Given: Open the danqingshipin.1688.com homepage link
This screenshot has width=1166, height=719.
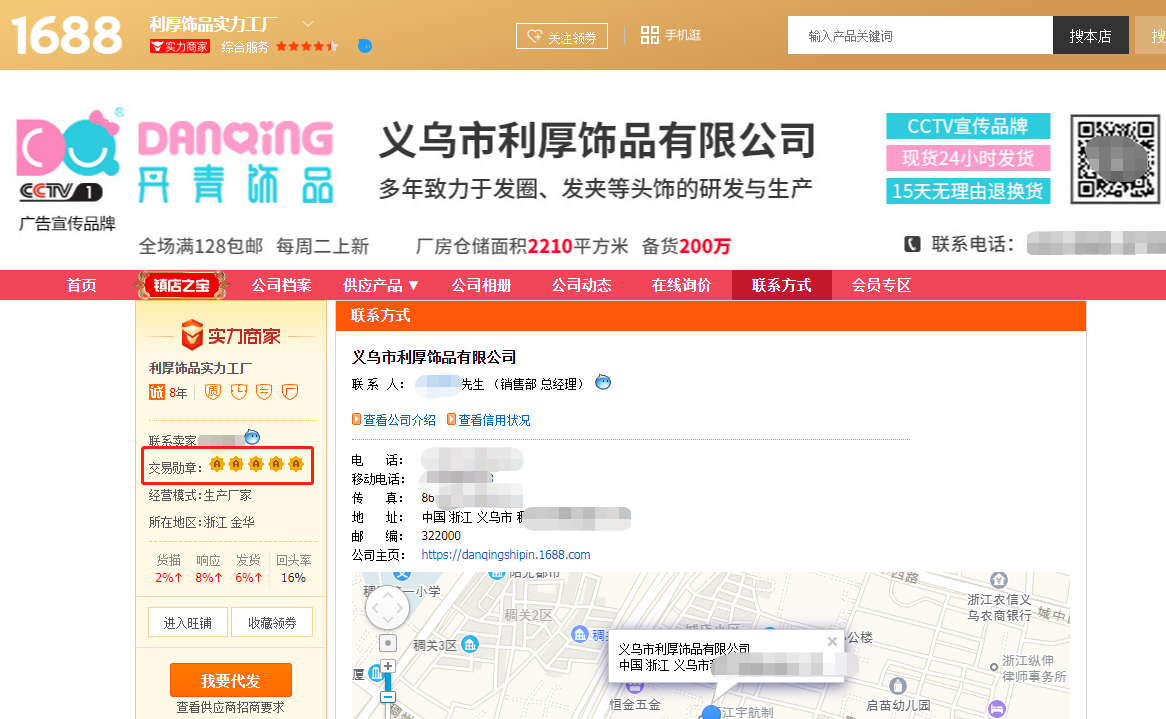Looking at the screenshot, I should (x=506, y=555).
